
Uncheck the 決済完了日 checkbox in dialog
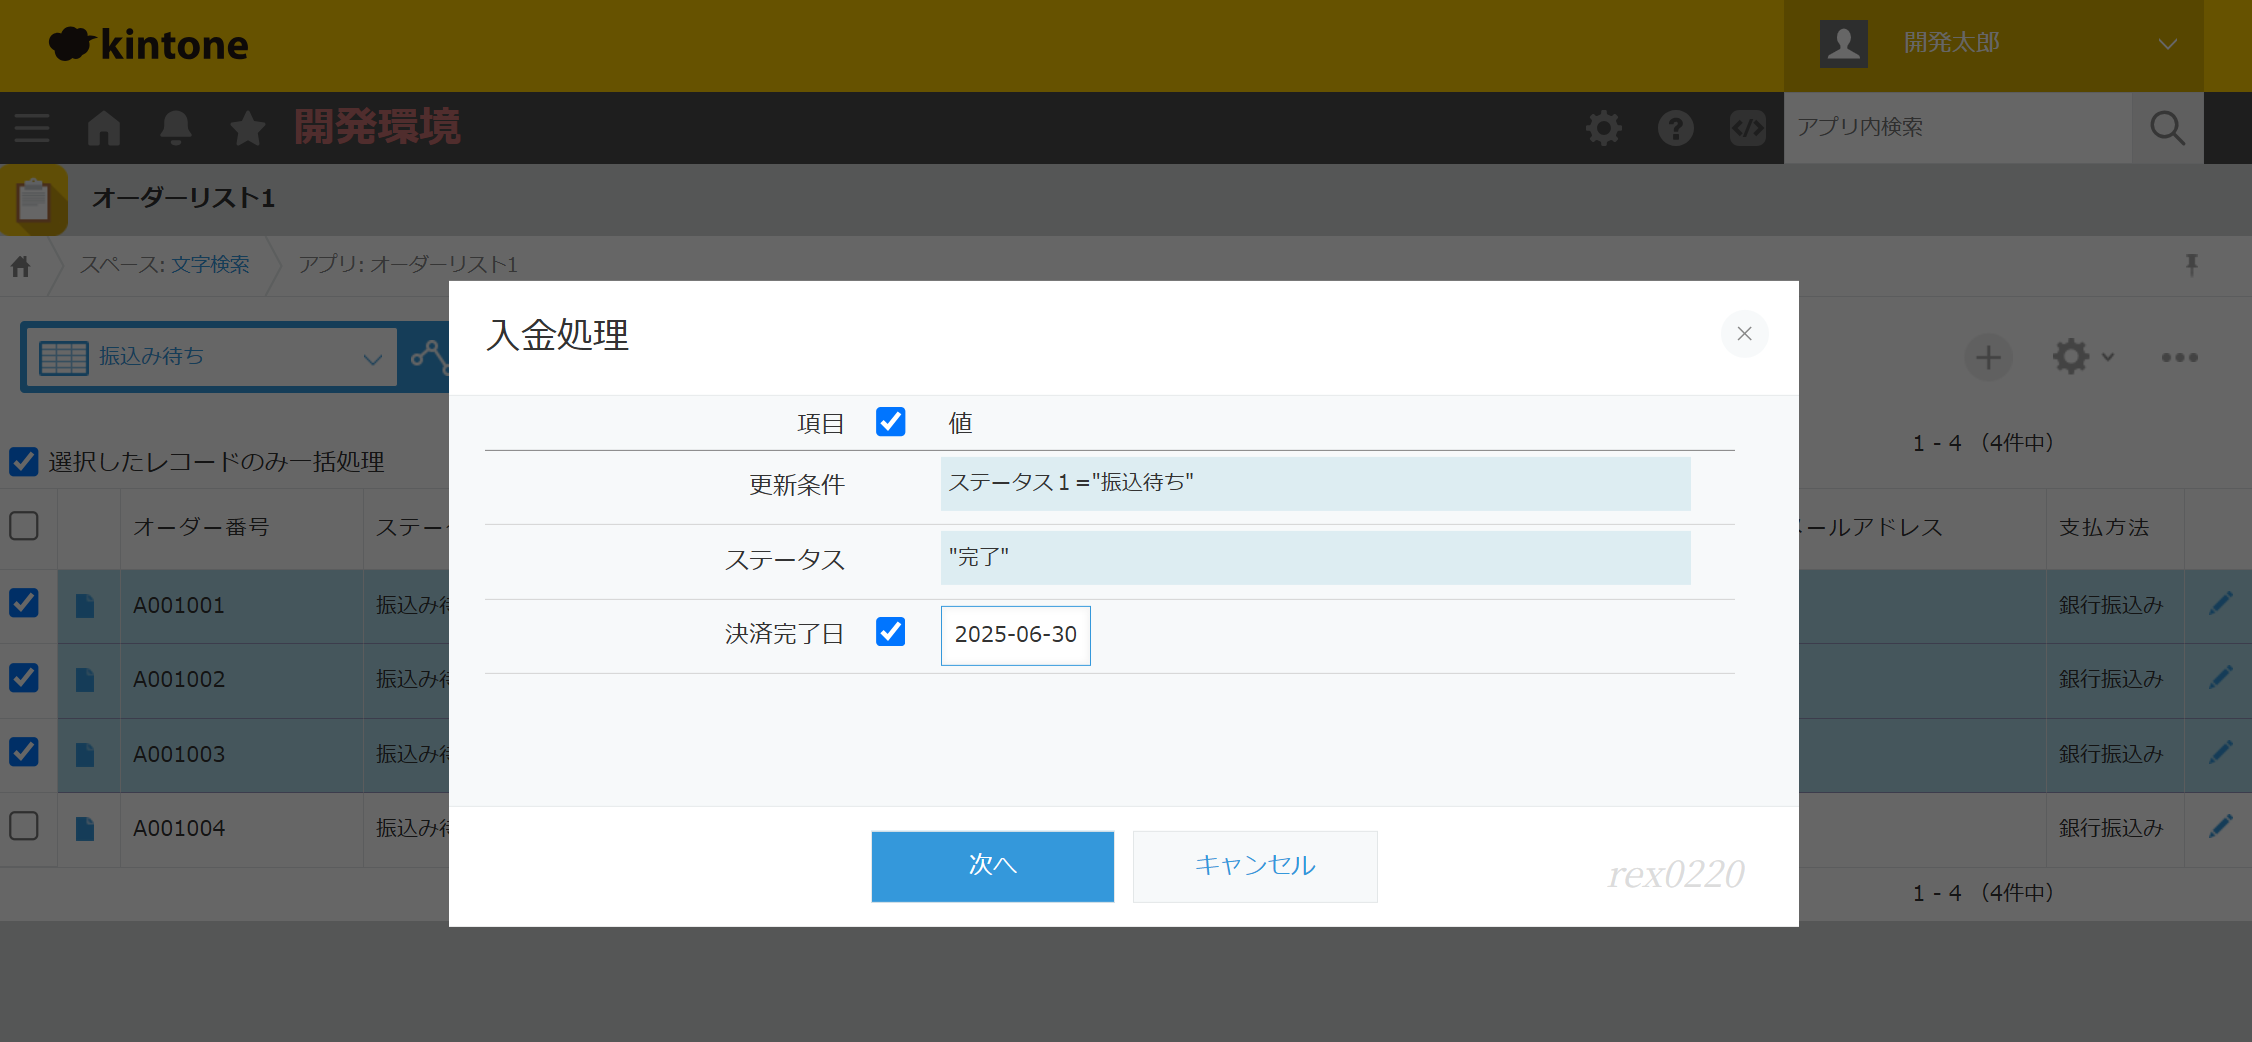890,632
